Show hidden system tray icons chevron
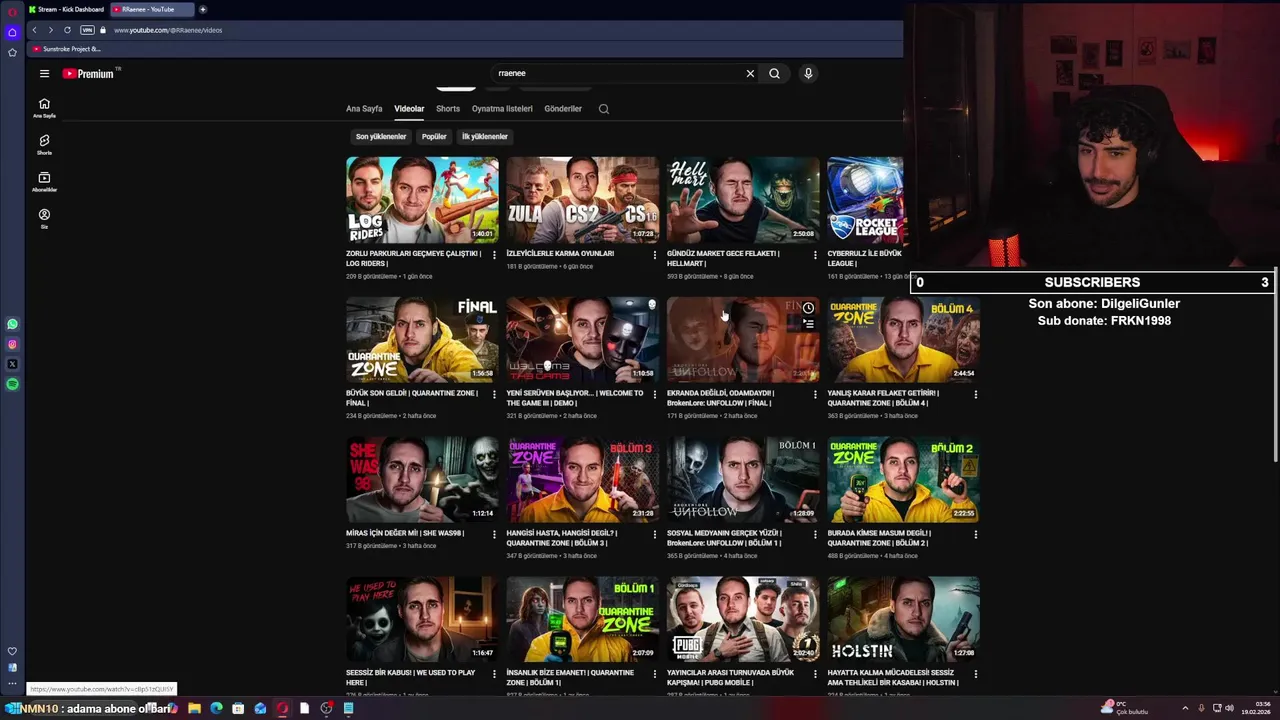Screen dimensions: 1280x720 click(1185, 708)
